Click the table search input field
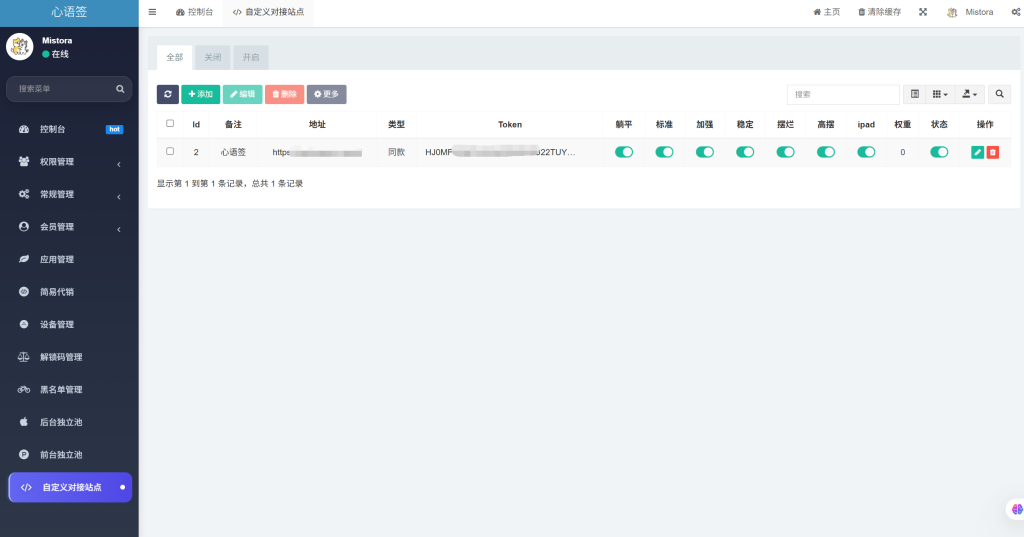Viewport: 1024px width, 537px height. coord(843,94)
